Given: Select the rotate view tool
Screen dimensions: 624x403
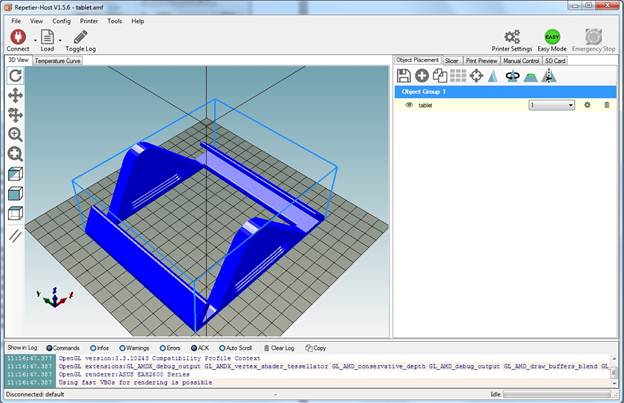Looking at the screenshot, I should 15,76.
